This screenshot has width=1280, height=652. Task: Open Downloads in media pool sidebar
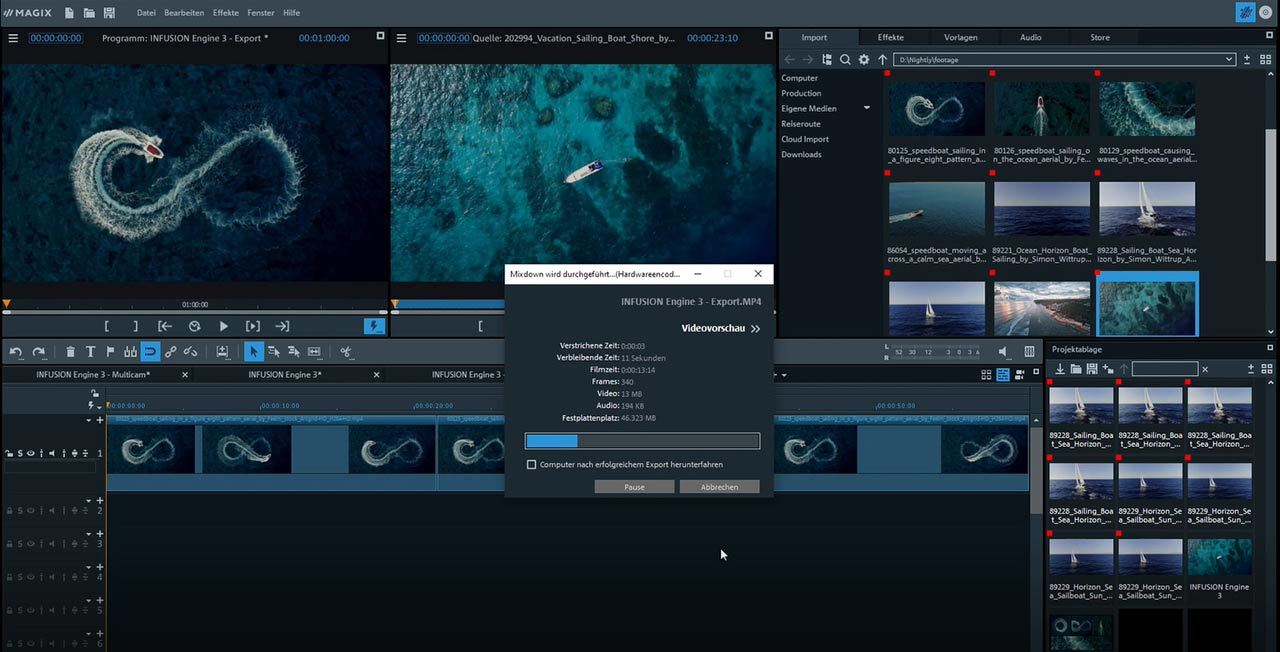[x=802, y=154]
